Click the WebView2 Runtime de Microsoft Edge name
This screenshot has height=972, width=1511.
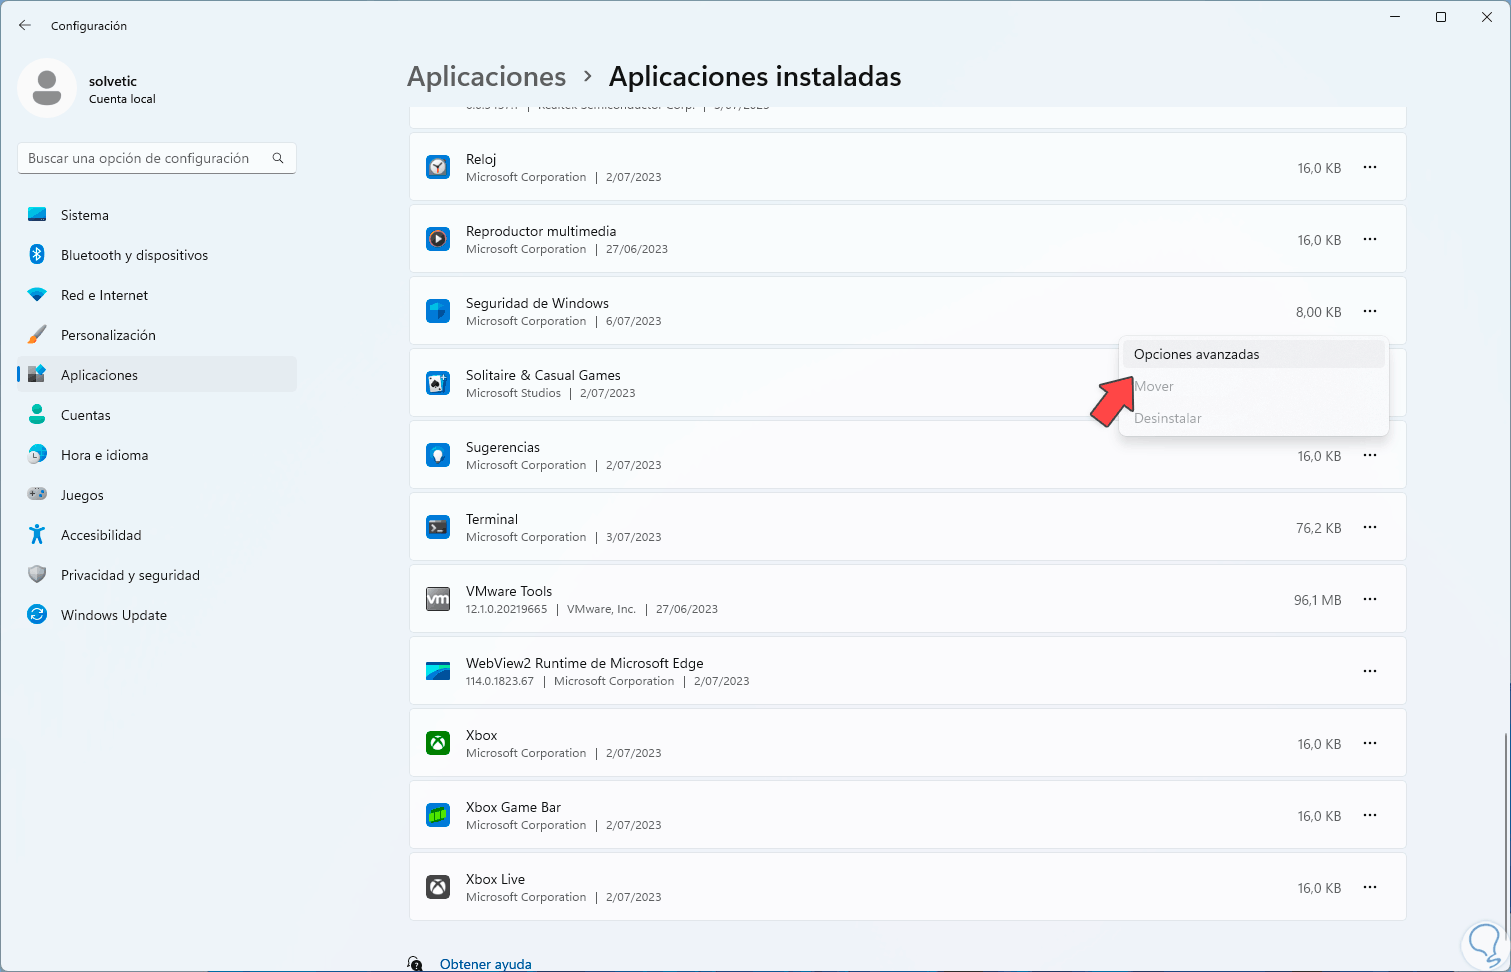pos(585,663)
